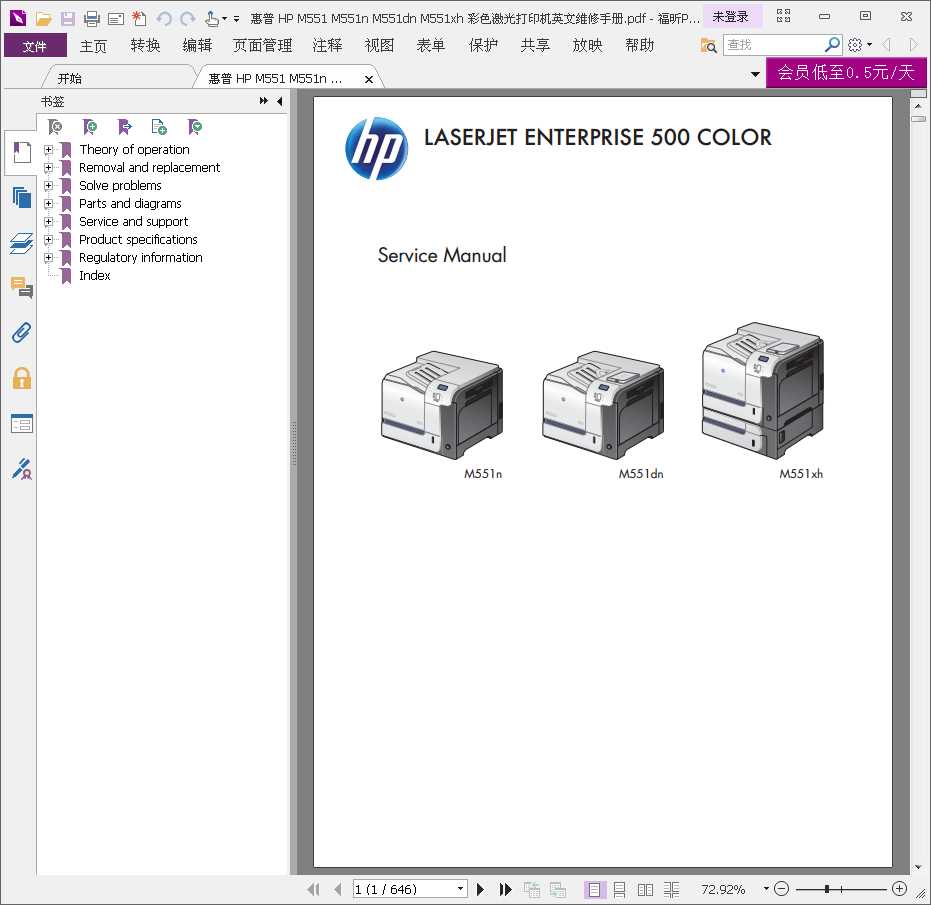The height and width of the screenshot is (905, 931).
Task: Enable continuous facing view mode
Action: [x=672, y=890]
